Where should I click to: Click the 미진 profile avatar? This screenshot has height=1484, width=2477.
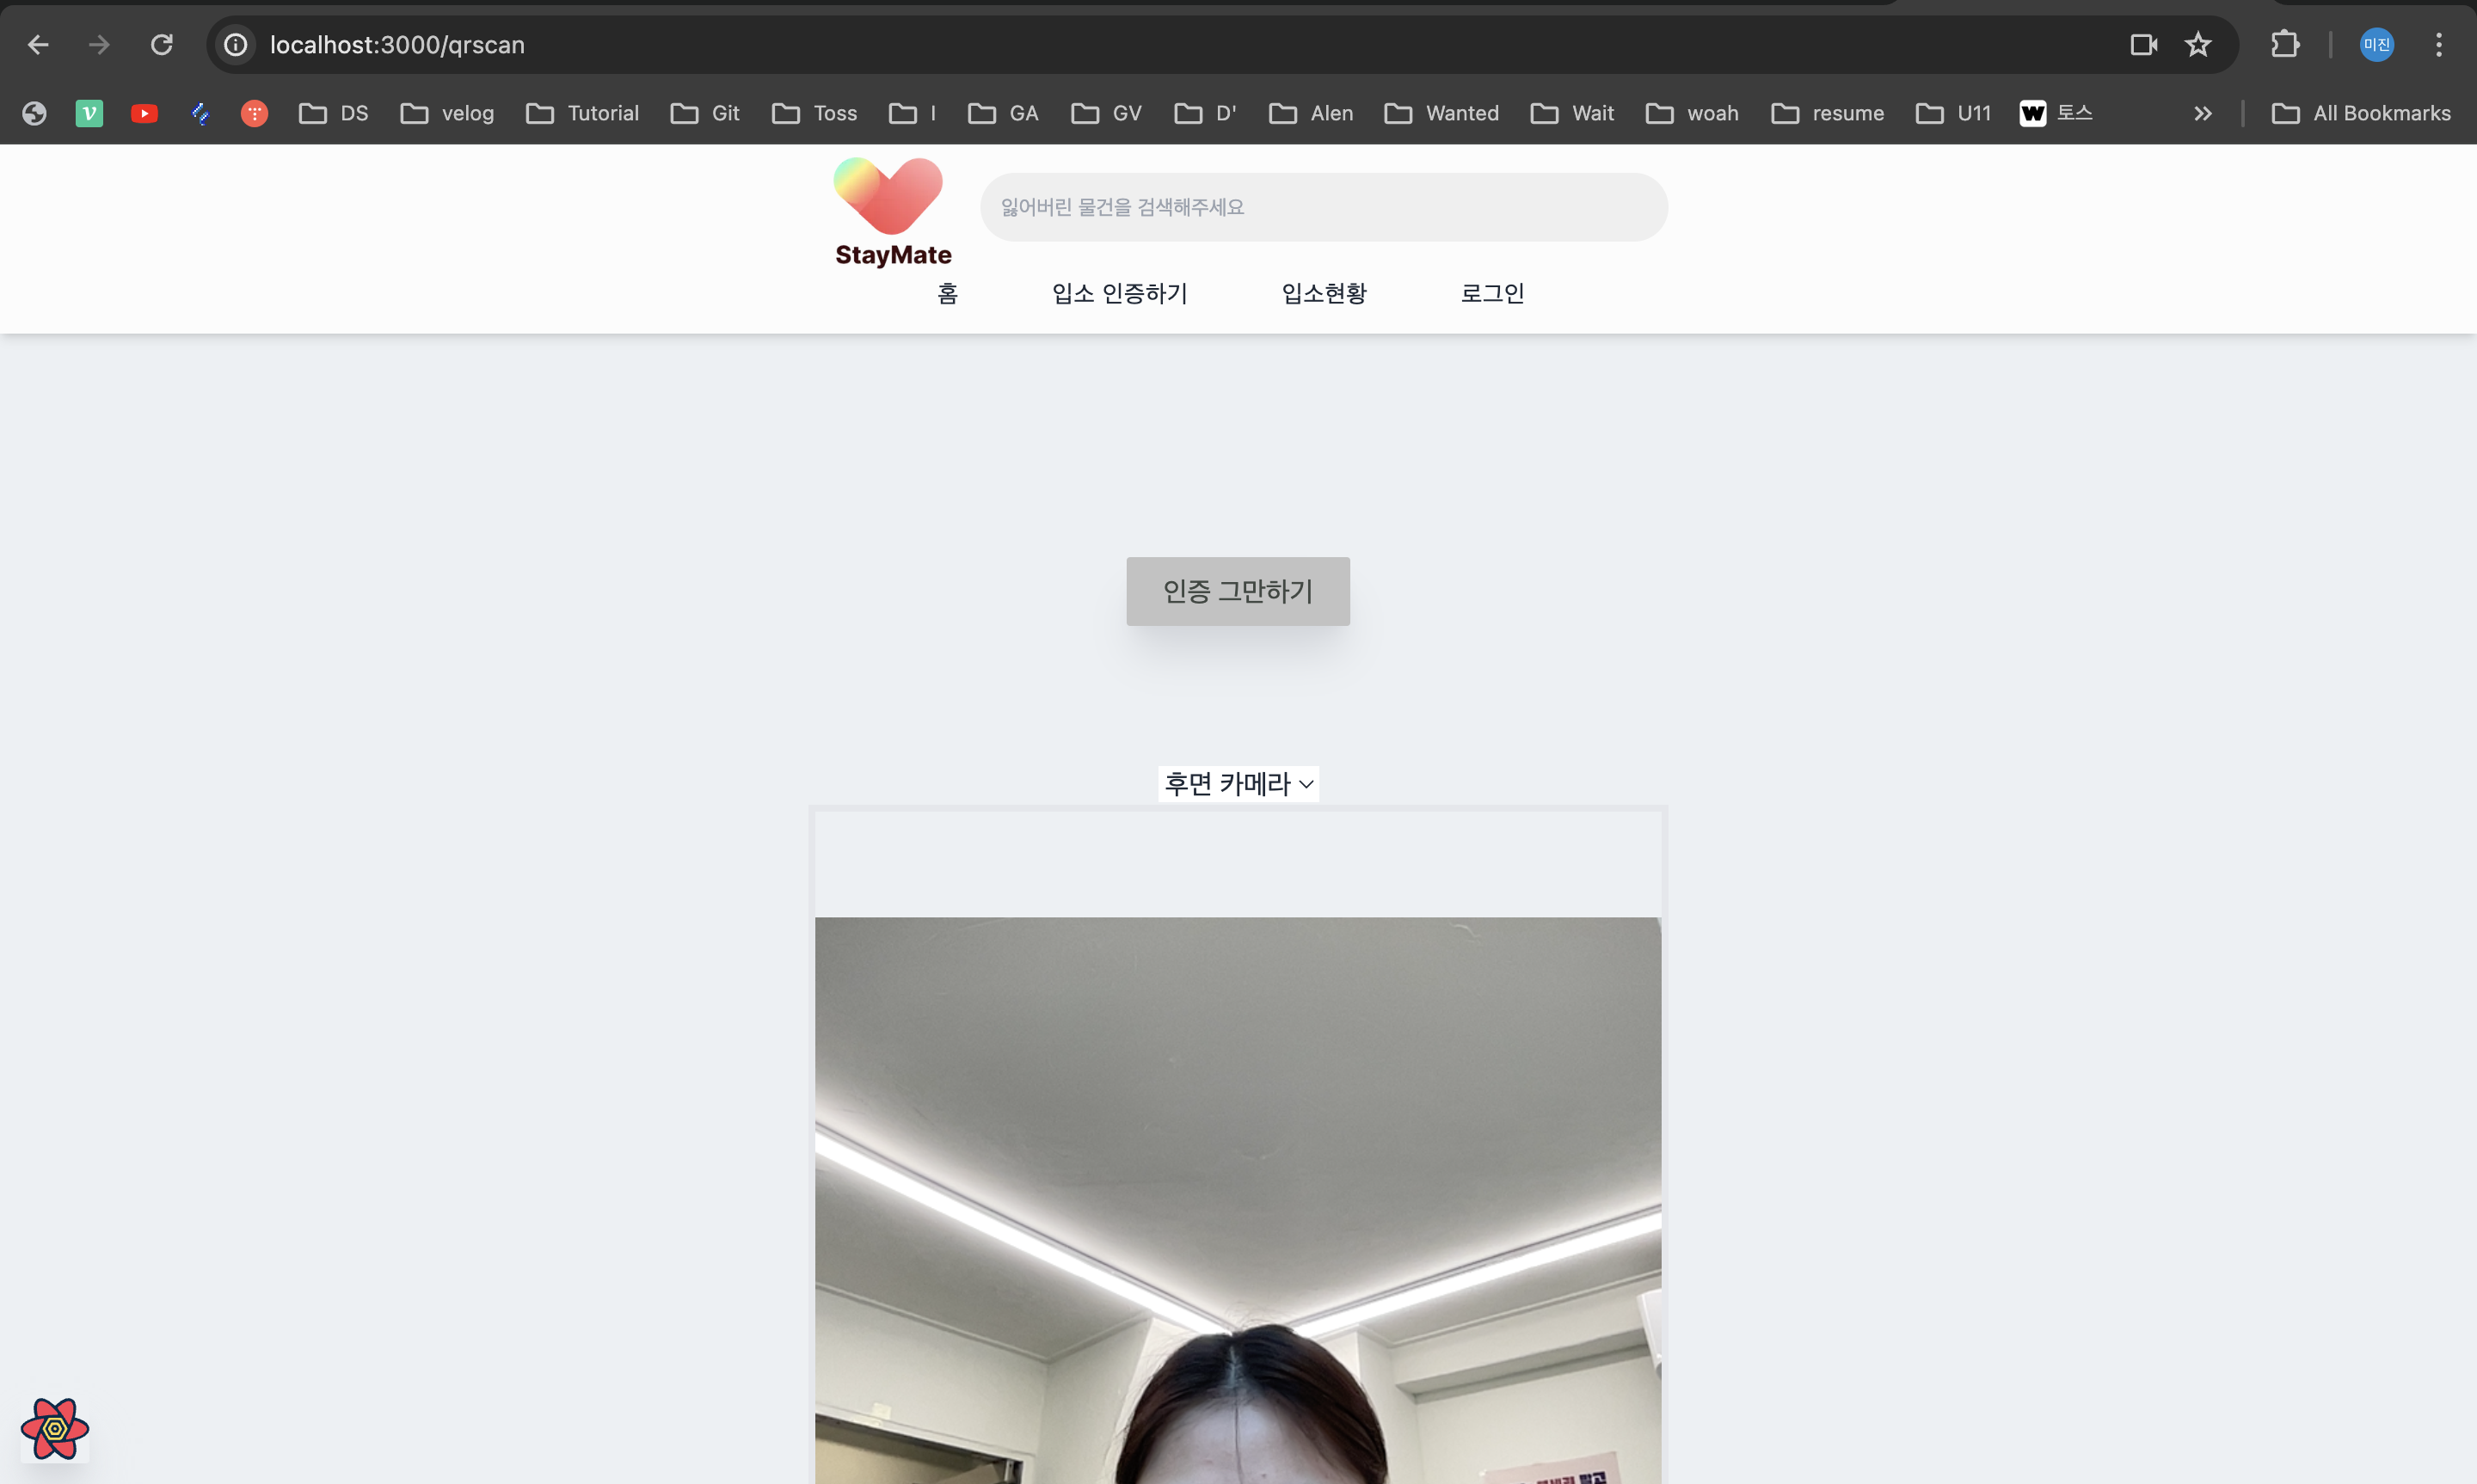click(2376, 45)
